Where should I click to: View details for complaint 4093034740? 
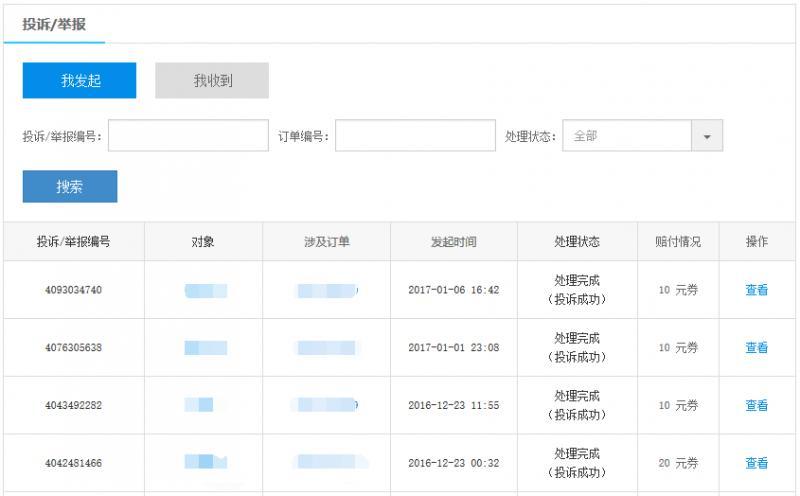[x=757, y=290]
